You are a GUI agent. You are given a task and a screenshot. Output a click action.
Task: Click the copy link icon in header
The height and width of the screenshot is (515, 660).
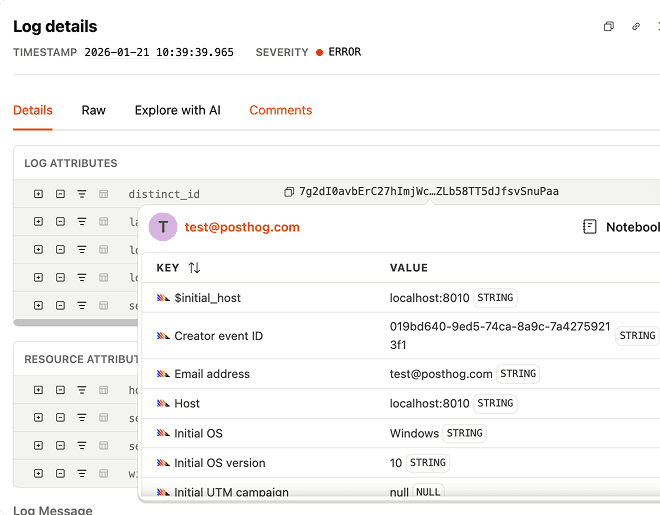pyautogui.click(x=636, y=27)
